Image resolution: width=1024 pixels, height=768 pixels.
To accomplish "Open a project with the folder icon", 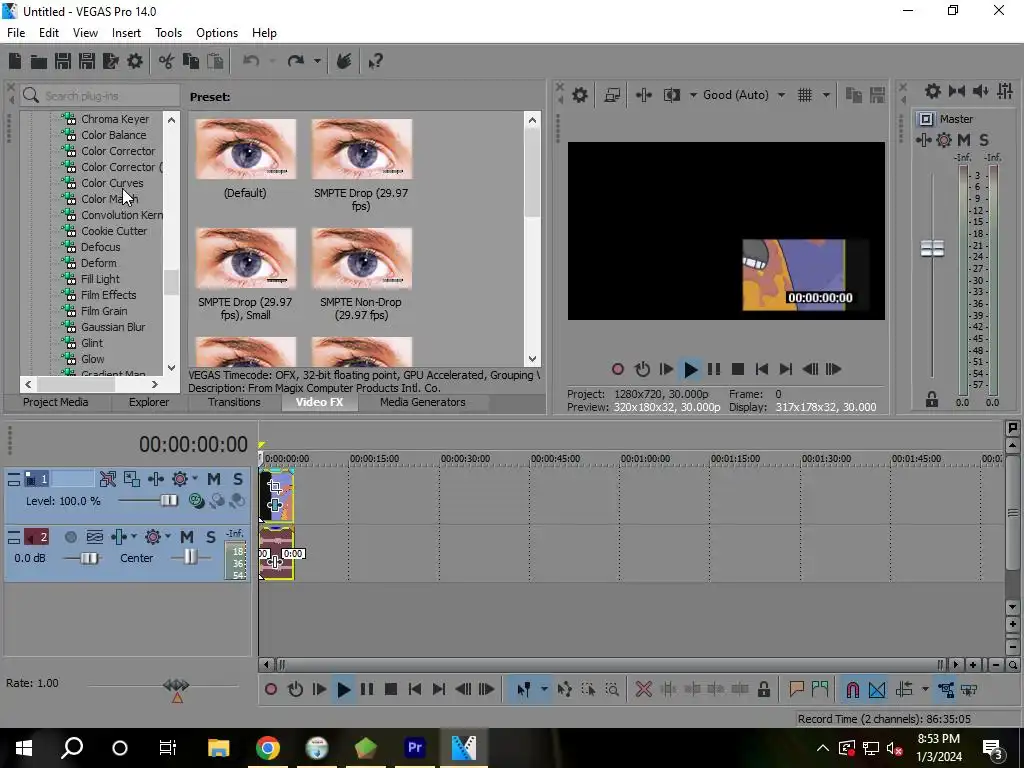I will click(39, 61).
